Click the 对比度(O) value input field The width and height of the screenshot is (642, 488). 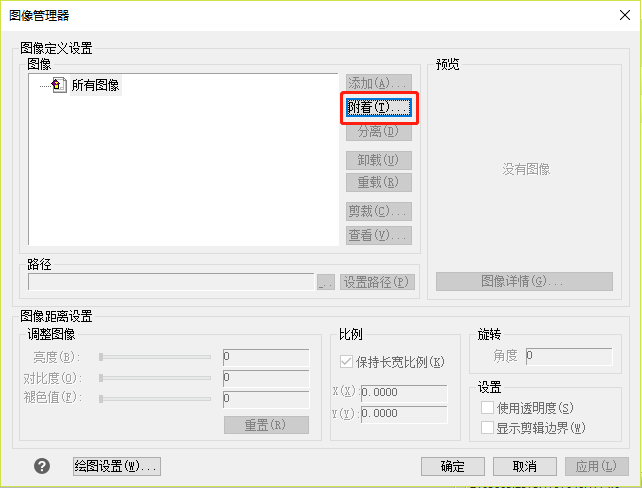[x=266, y=378]
